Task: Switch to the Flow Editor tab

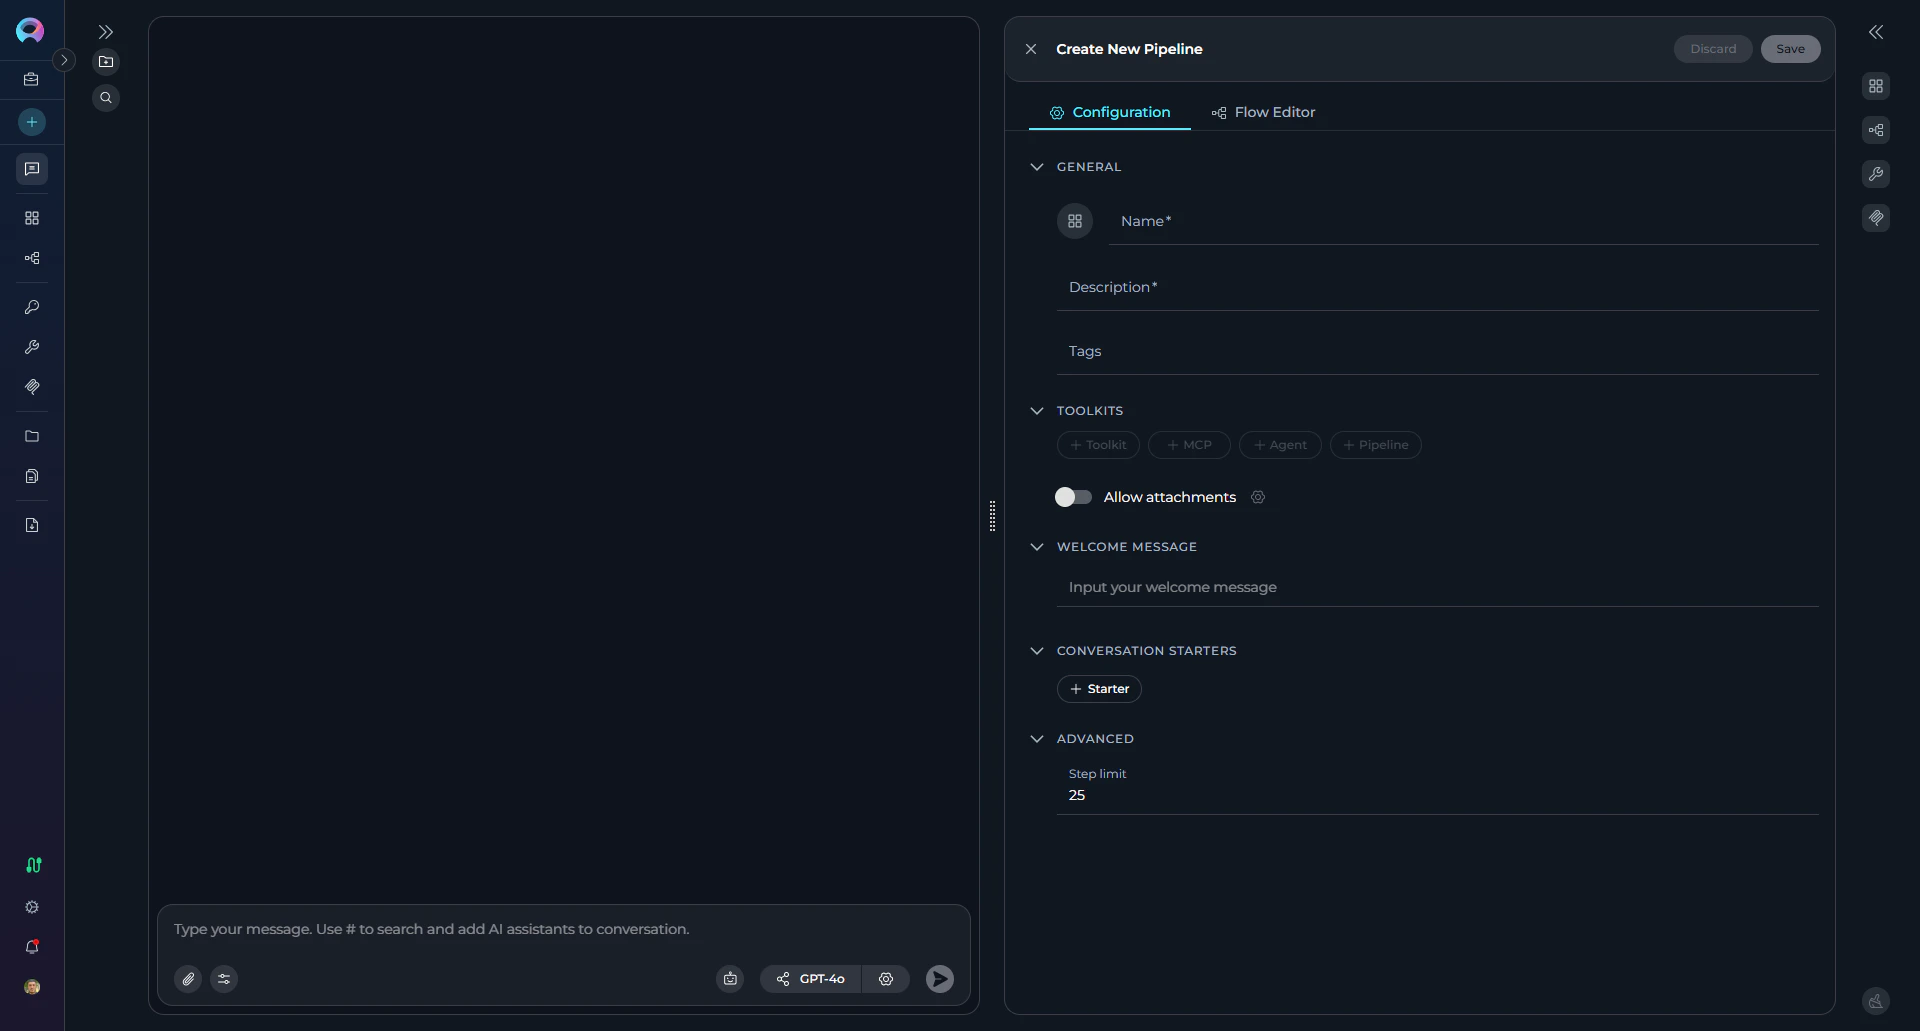Action: point(1263,112)
